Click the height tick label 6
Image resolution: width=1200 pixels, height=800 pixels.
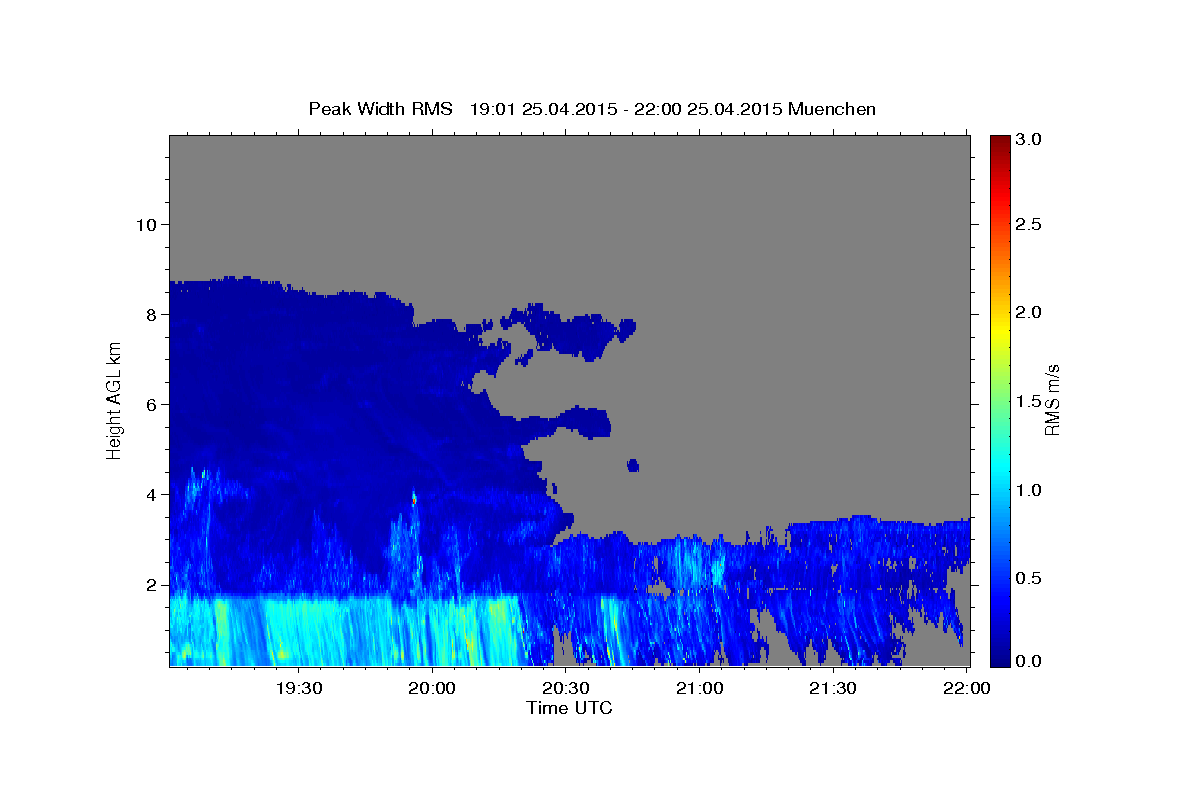[150, 404]
